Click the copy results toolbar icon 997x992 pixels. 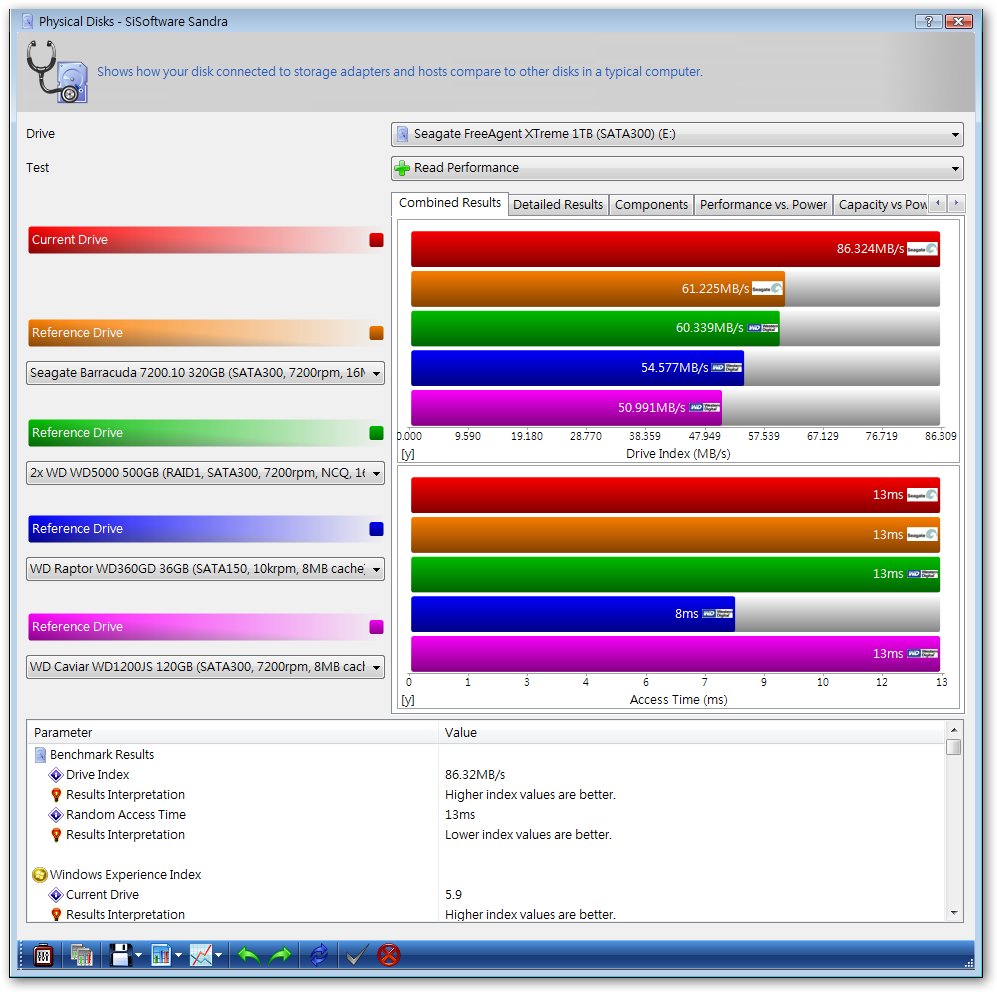[x=81, y=955]
